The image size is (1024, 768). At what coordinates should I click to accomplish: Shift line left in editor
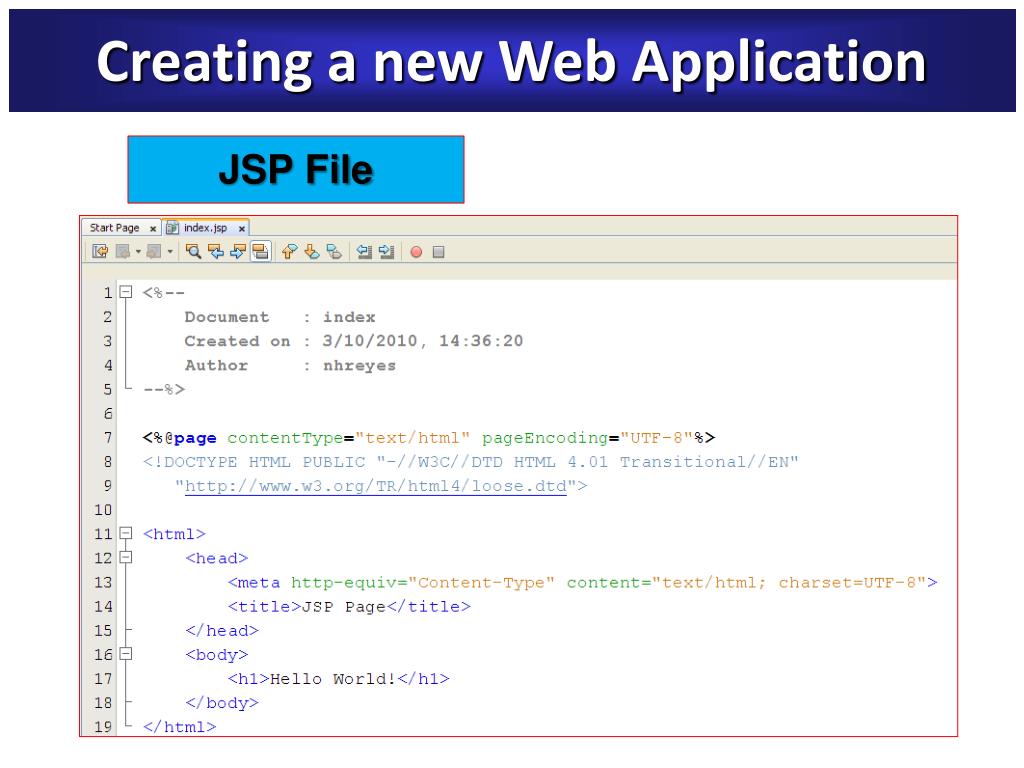click(364, 252)
